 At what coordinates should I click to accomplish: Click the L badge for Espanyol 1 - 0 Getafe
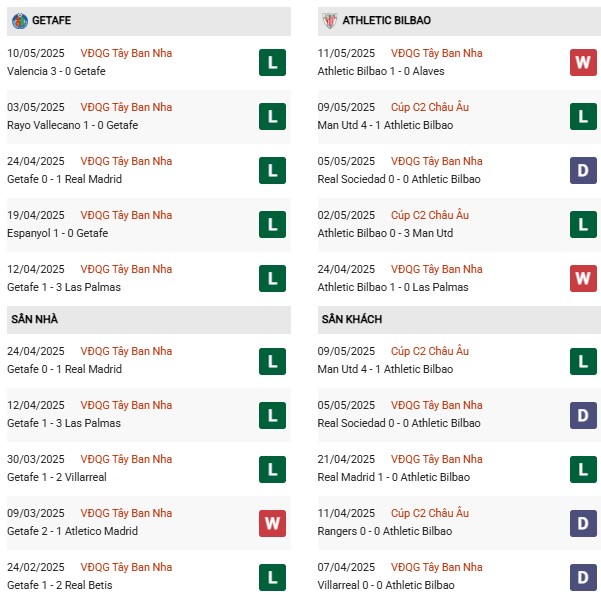[x=272, y=225]
